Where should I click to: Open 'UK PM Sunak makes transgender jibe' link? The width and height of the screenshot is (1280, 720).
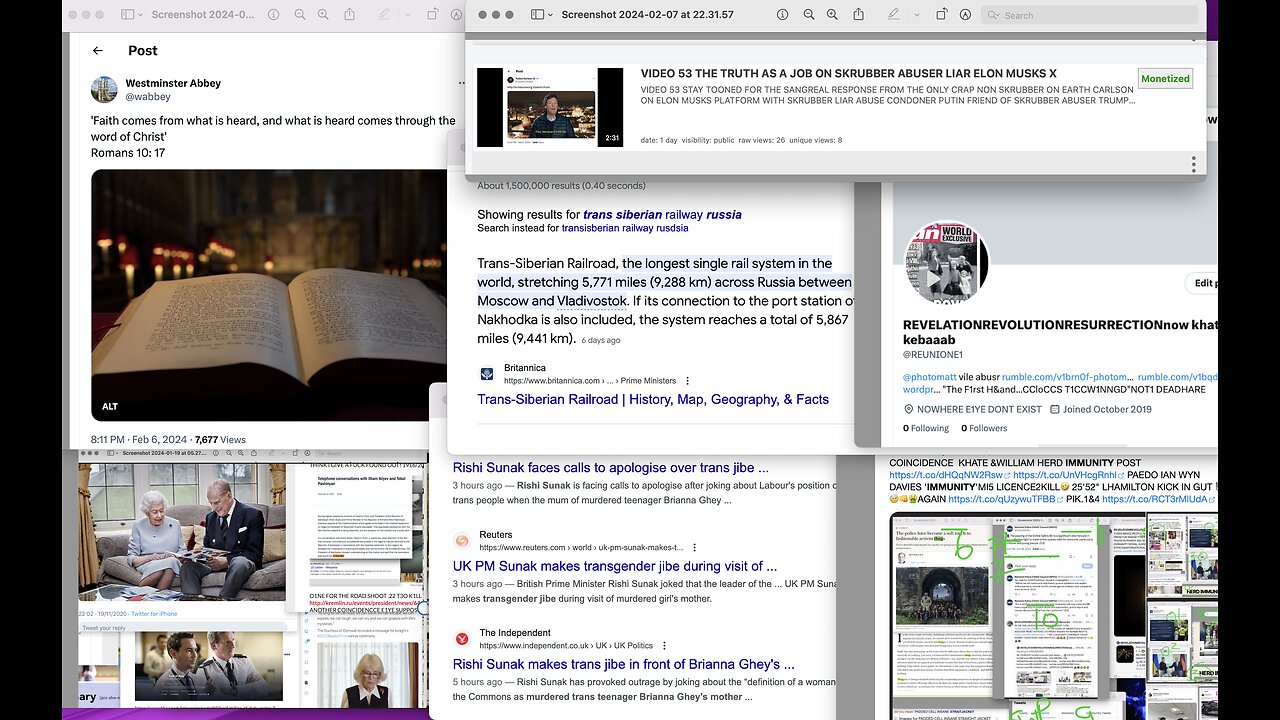(615, 566)
